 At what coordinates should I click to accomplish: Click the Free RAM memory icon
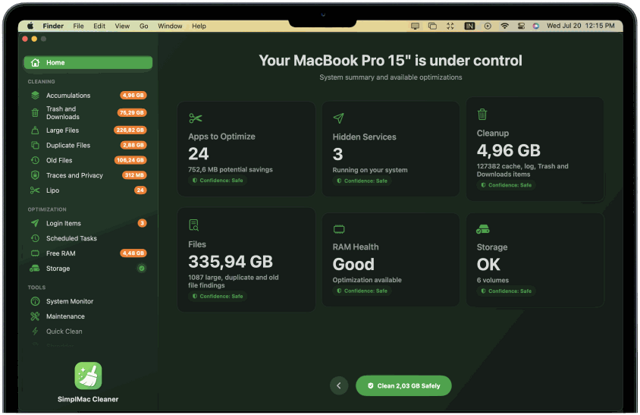click(35, 253)
